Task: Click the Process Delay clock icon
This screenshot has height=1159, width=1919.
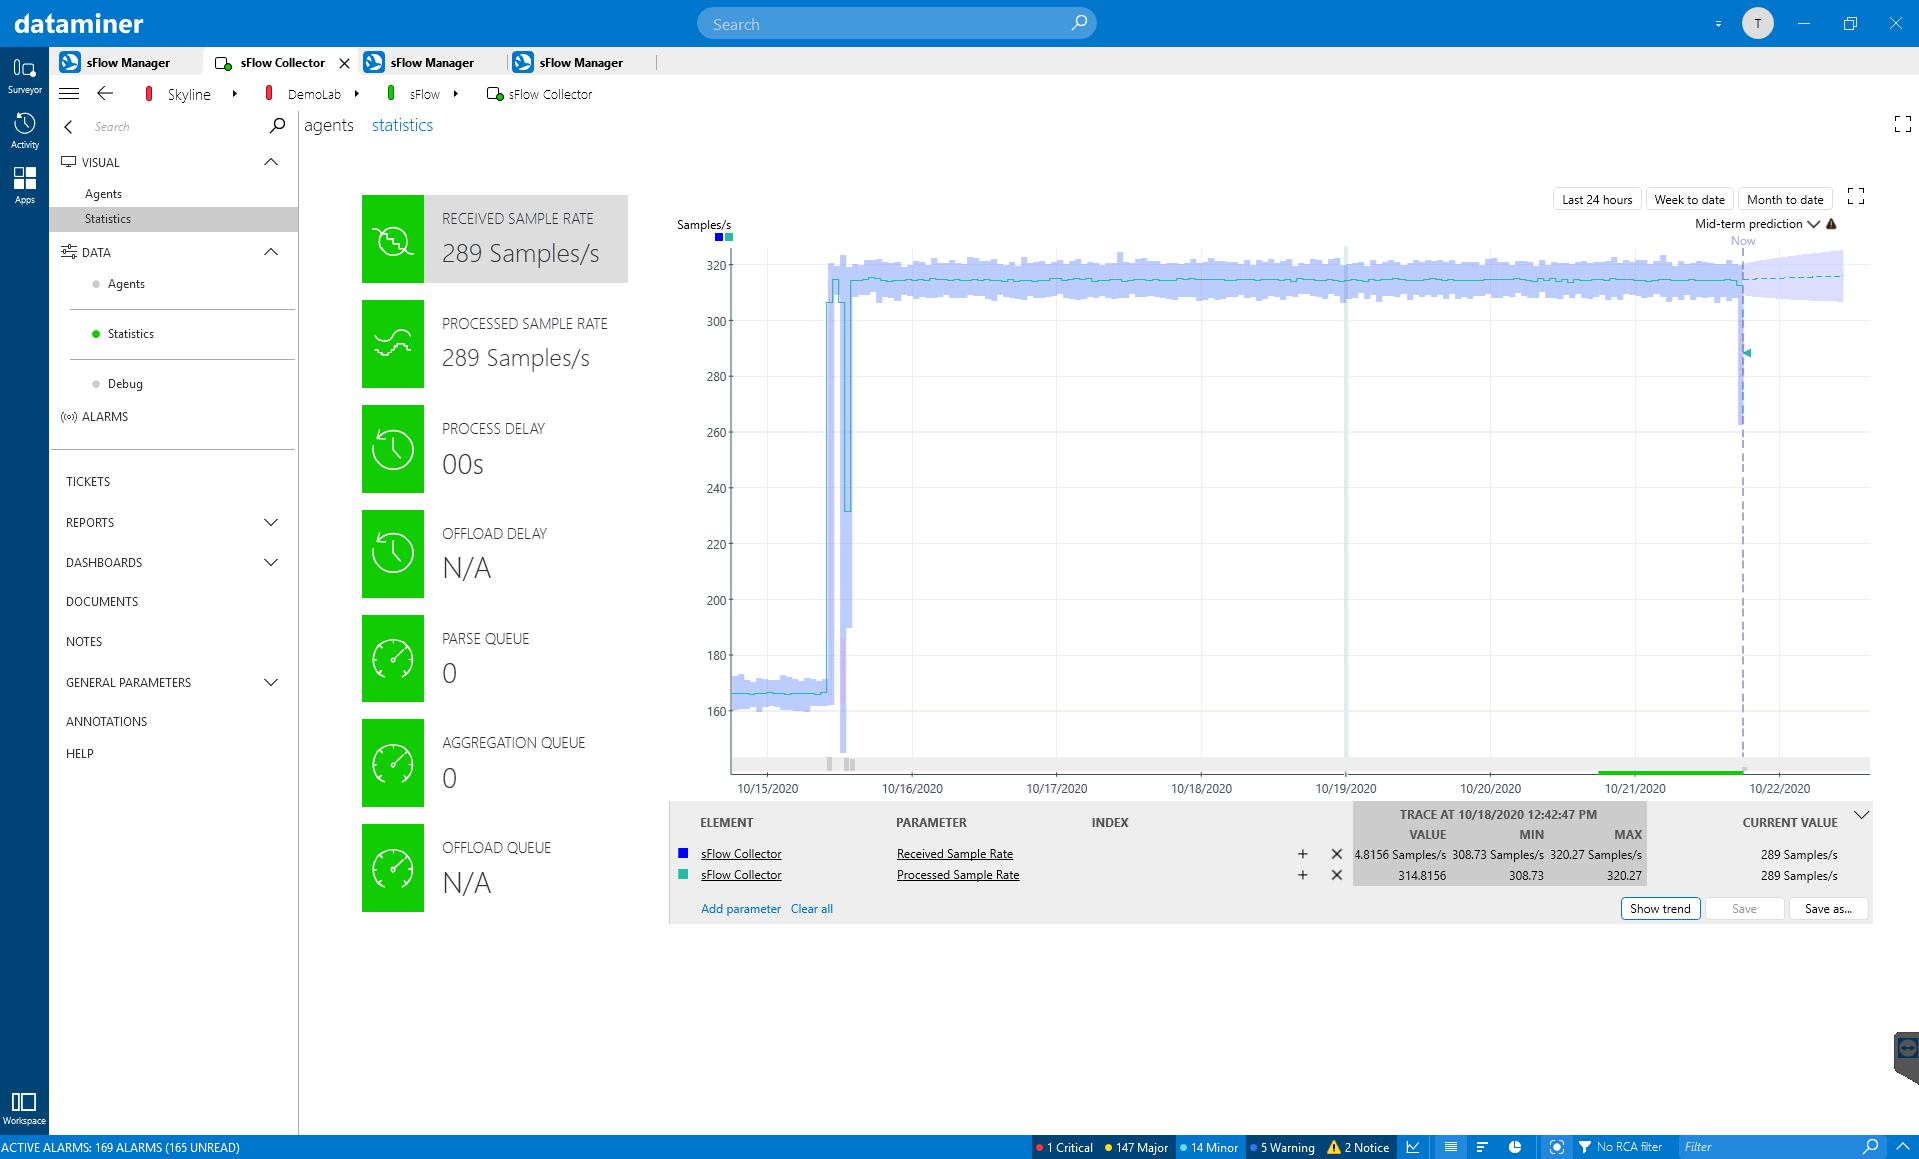Action: (393, 449)
